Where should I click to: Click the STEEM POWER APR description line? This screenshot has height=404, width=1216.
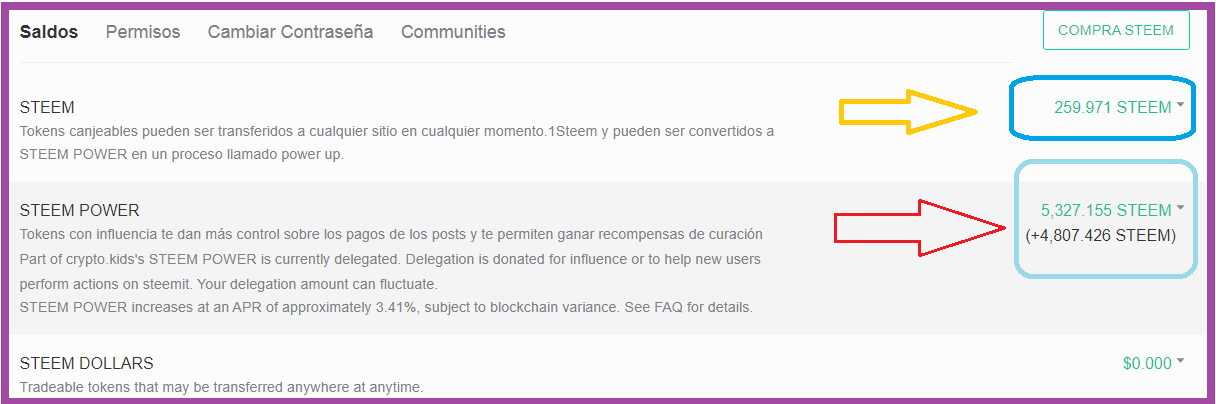(386, 307)
